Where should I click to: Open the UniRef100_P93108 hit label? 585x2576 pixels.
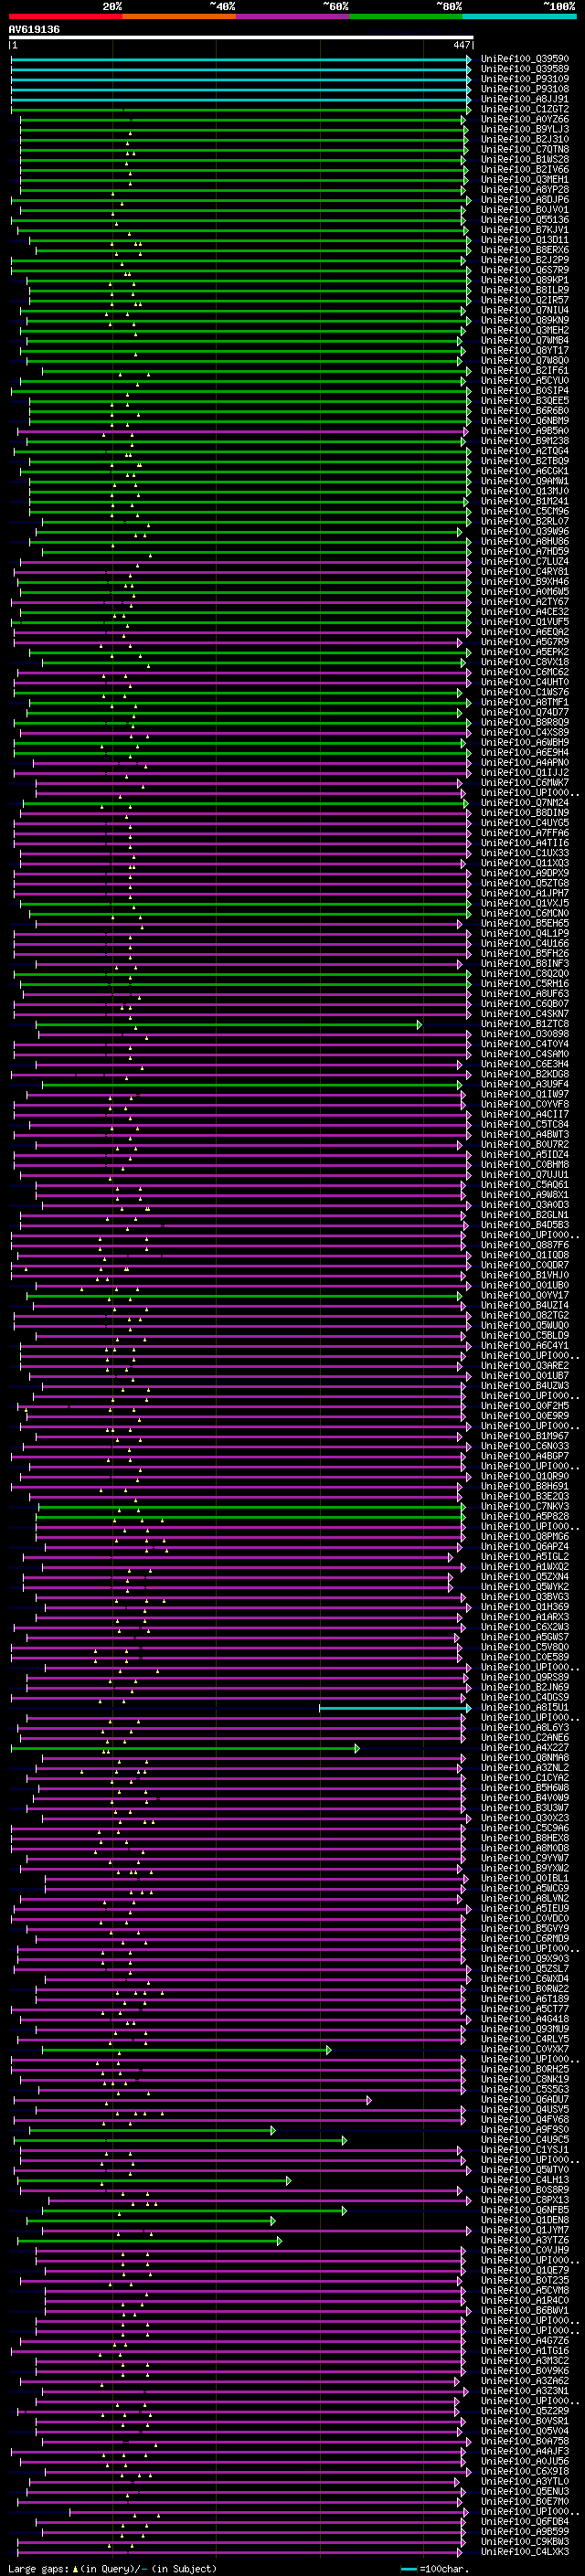point(525,89)
